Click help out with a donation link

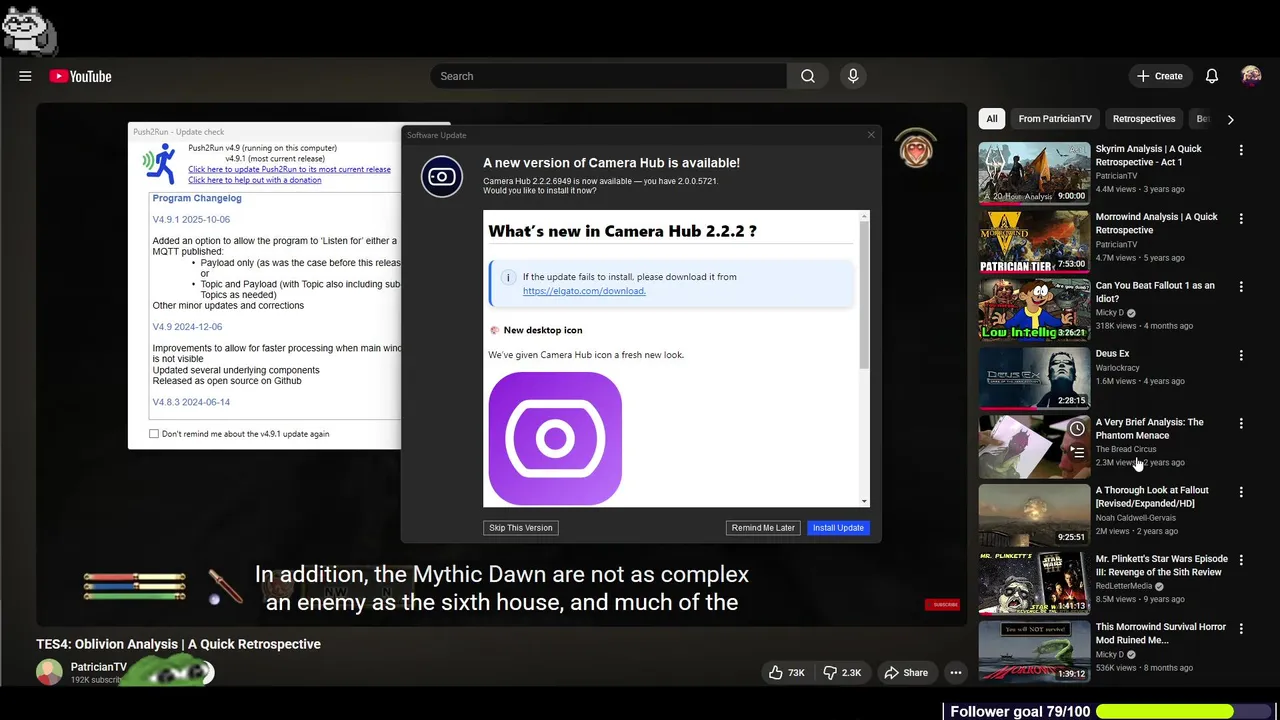255,180
